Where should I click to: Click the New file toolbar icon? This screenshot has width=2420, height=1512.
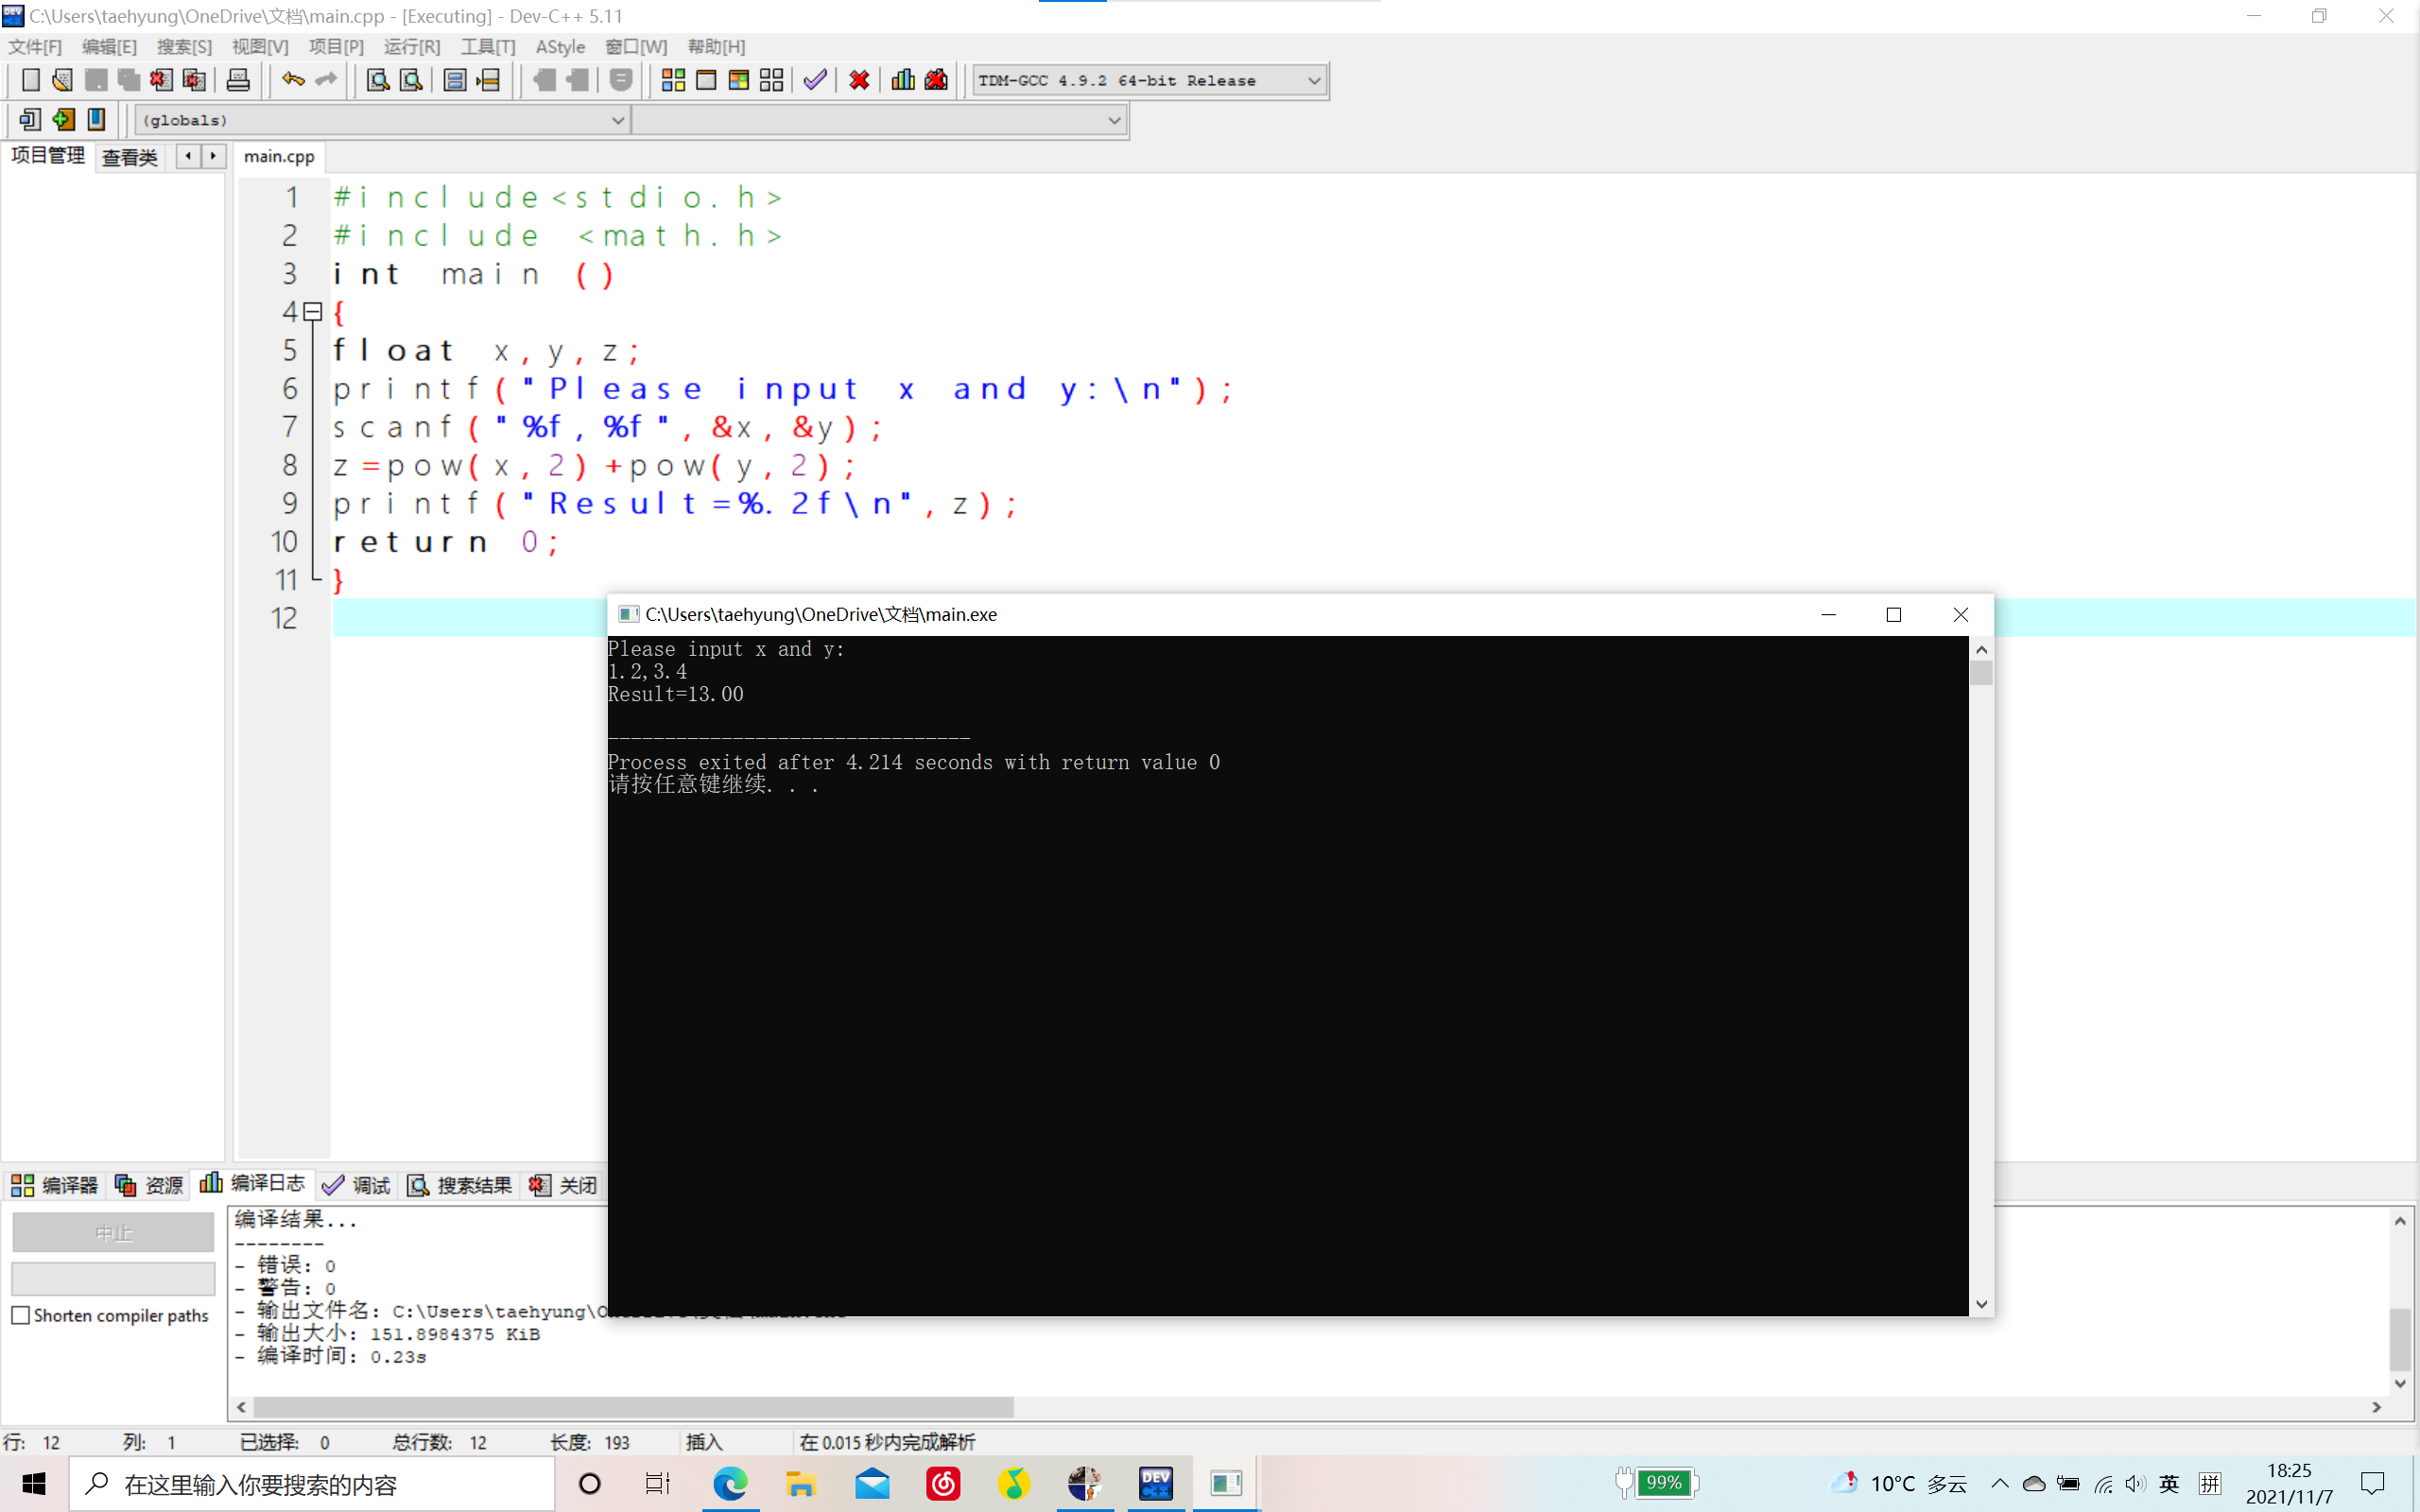[30, 80]
